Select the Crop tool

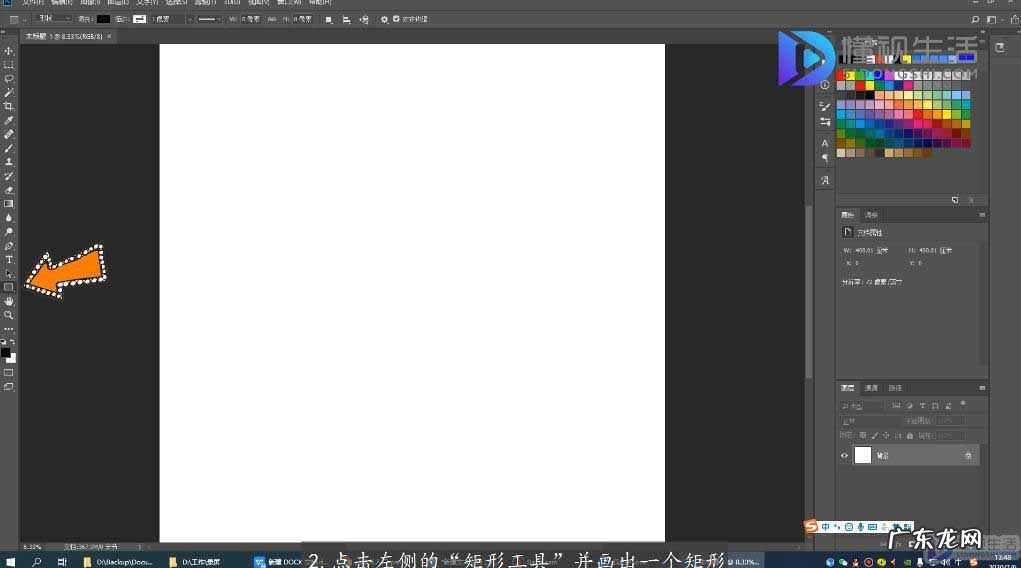click(9, 106)
